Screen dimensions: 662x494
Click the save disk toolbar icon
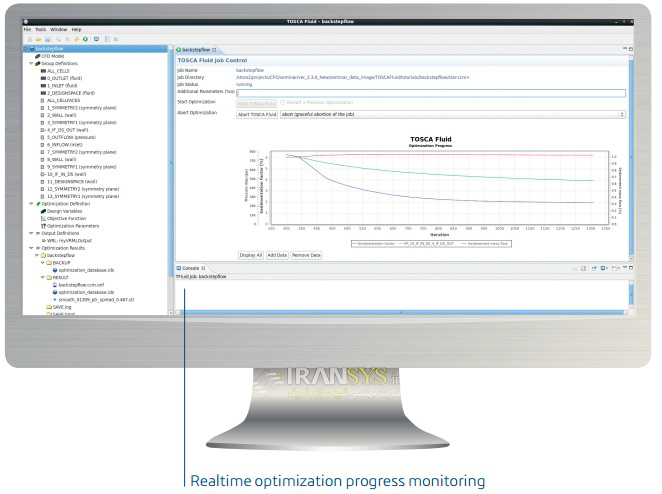pyautogui.click(x=47, y=39)
